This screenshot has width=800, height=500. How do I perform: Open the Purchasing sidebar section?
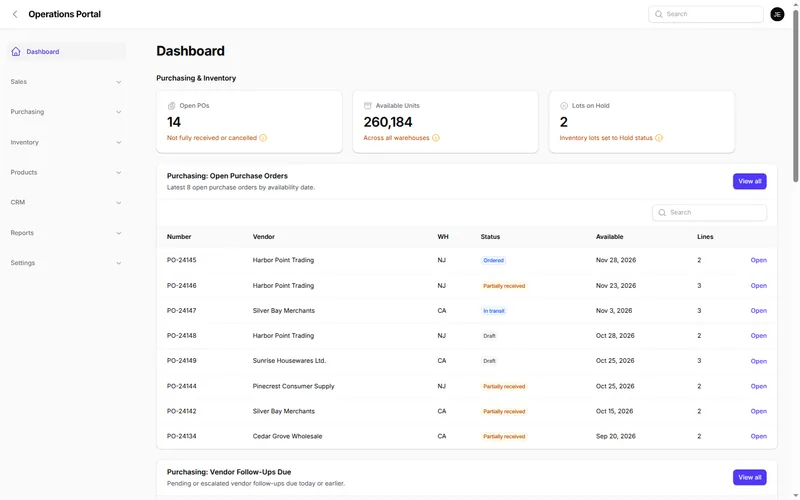point(66,112)
